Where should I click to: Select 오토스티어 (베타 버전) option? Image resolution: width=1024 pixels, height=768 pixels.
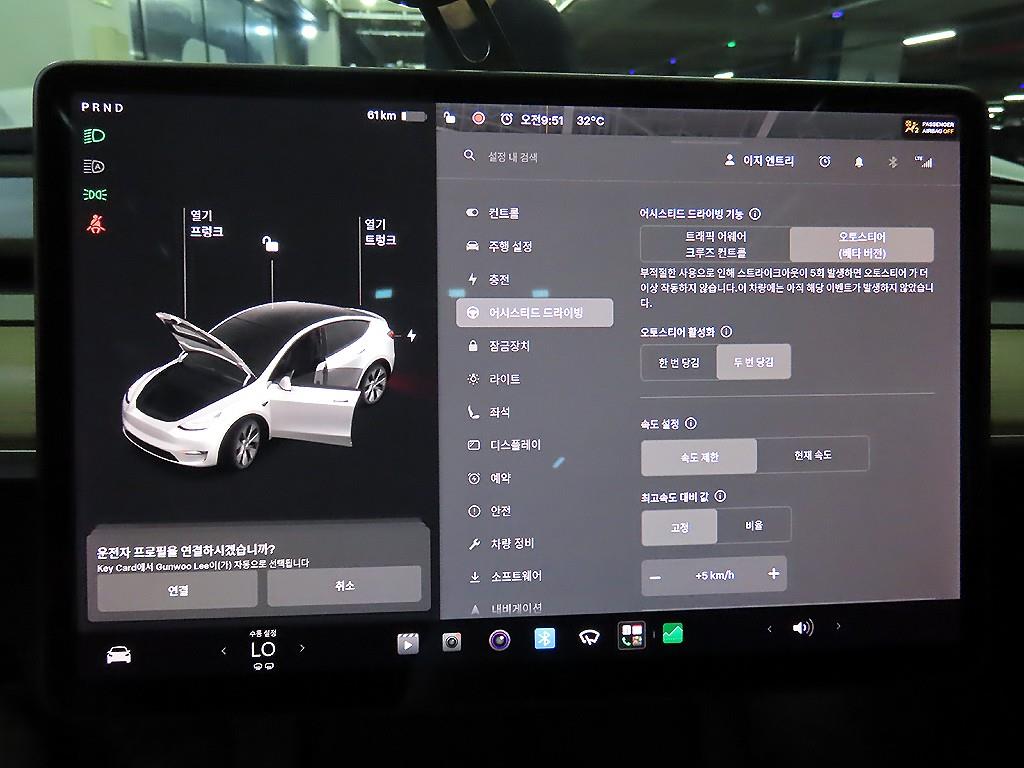(x=861, y=245)
